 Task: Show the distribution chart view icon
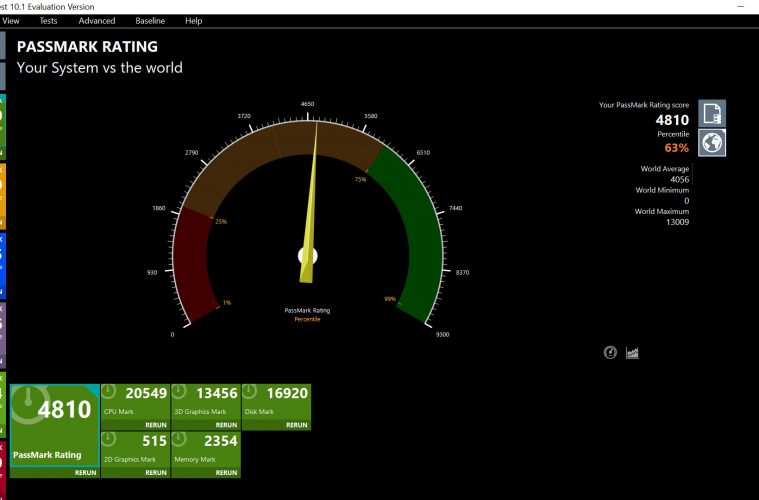click(x=632, y=352)
